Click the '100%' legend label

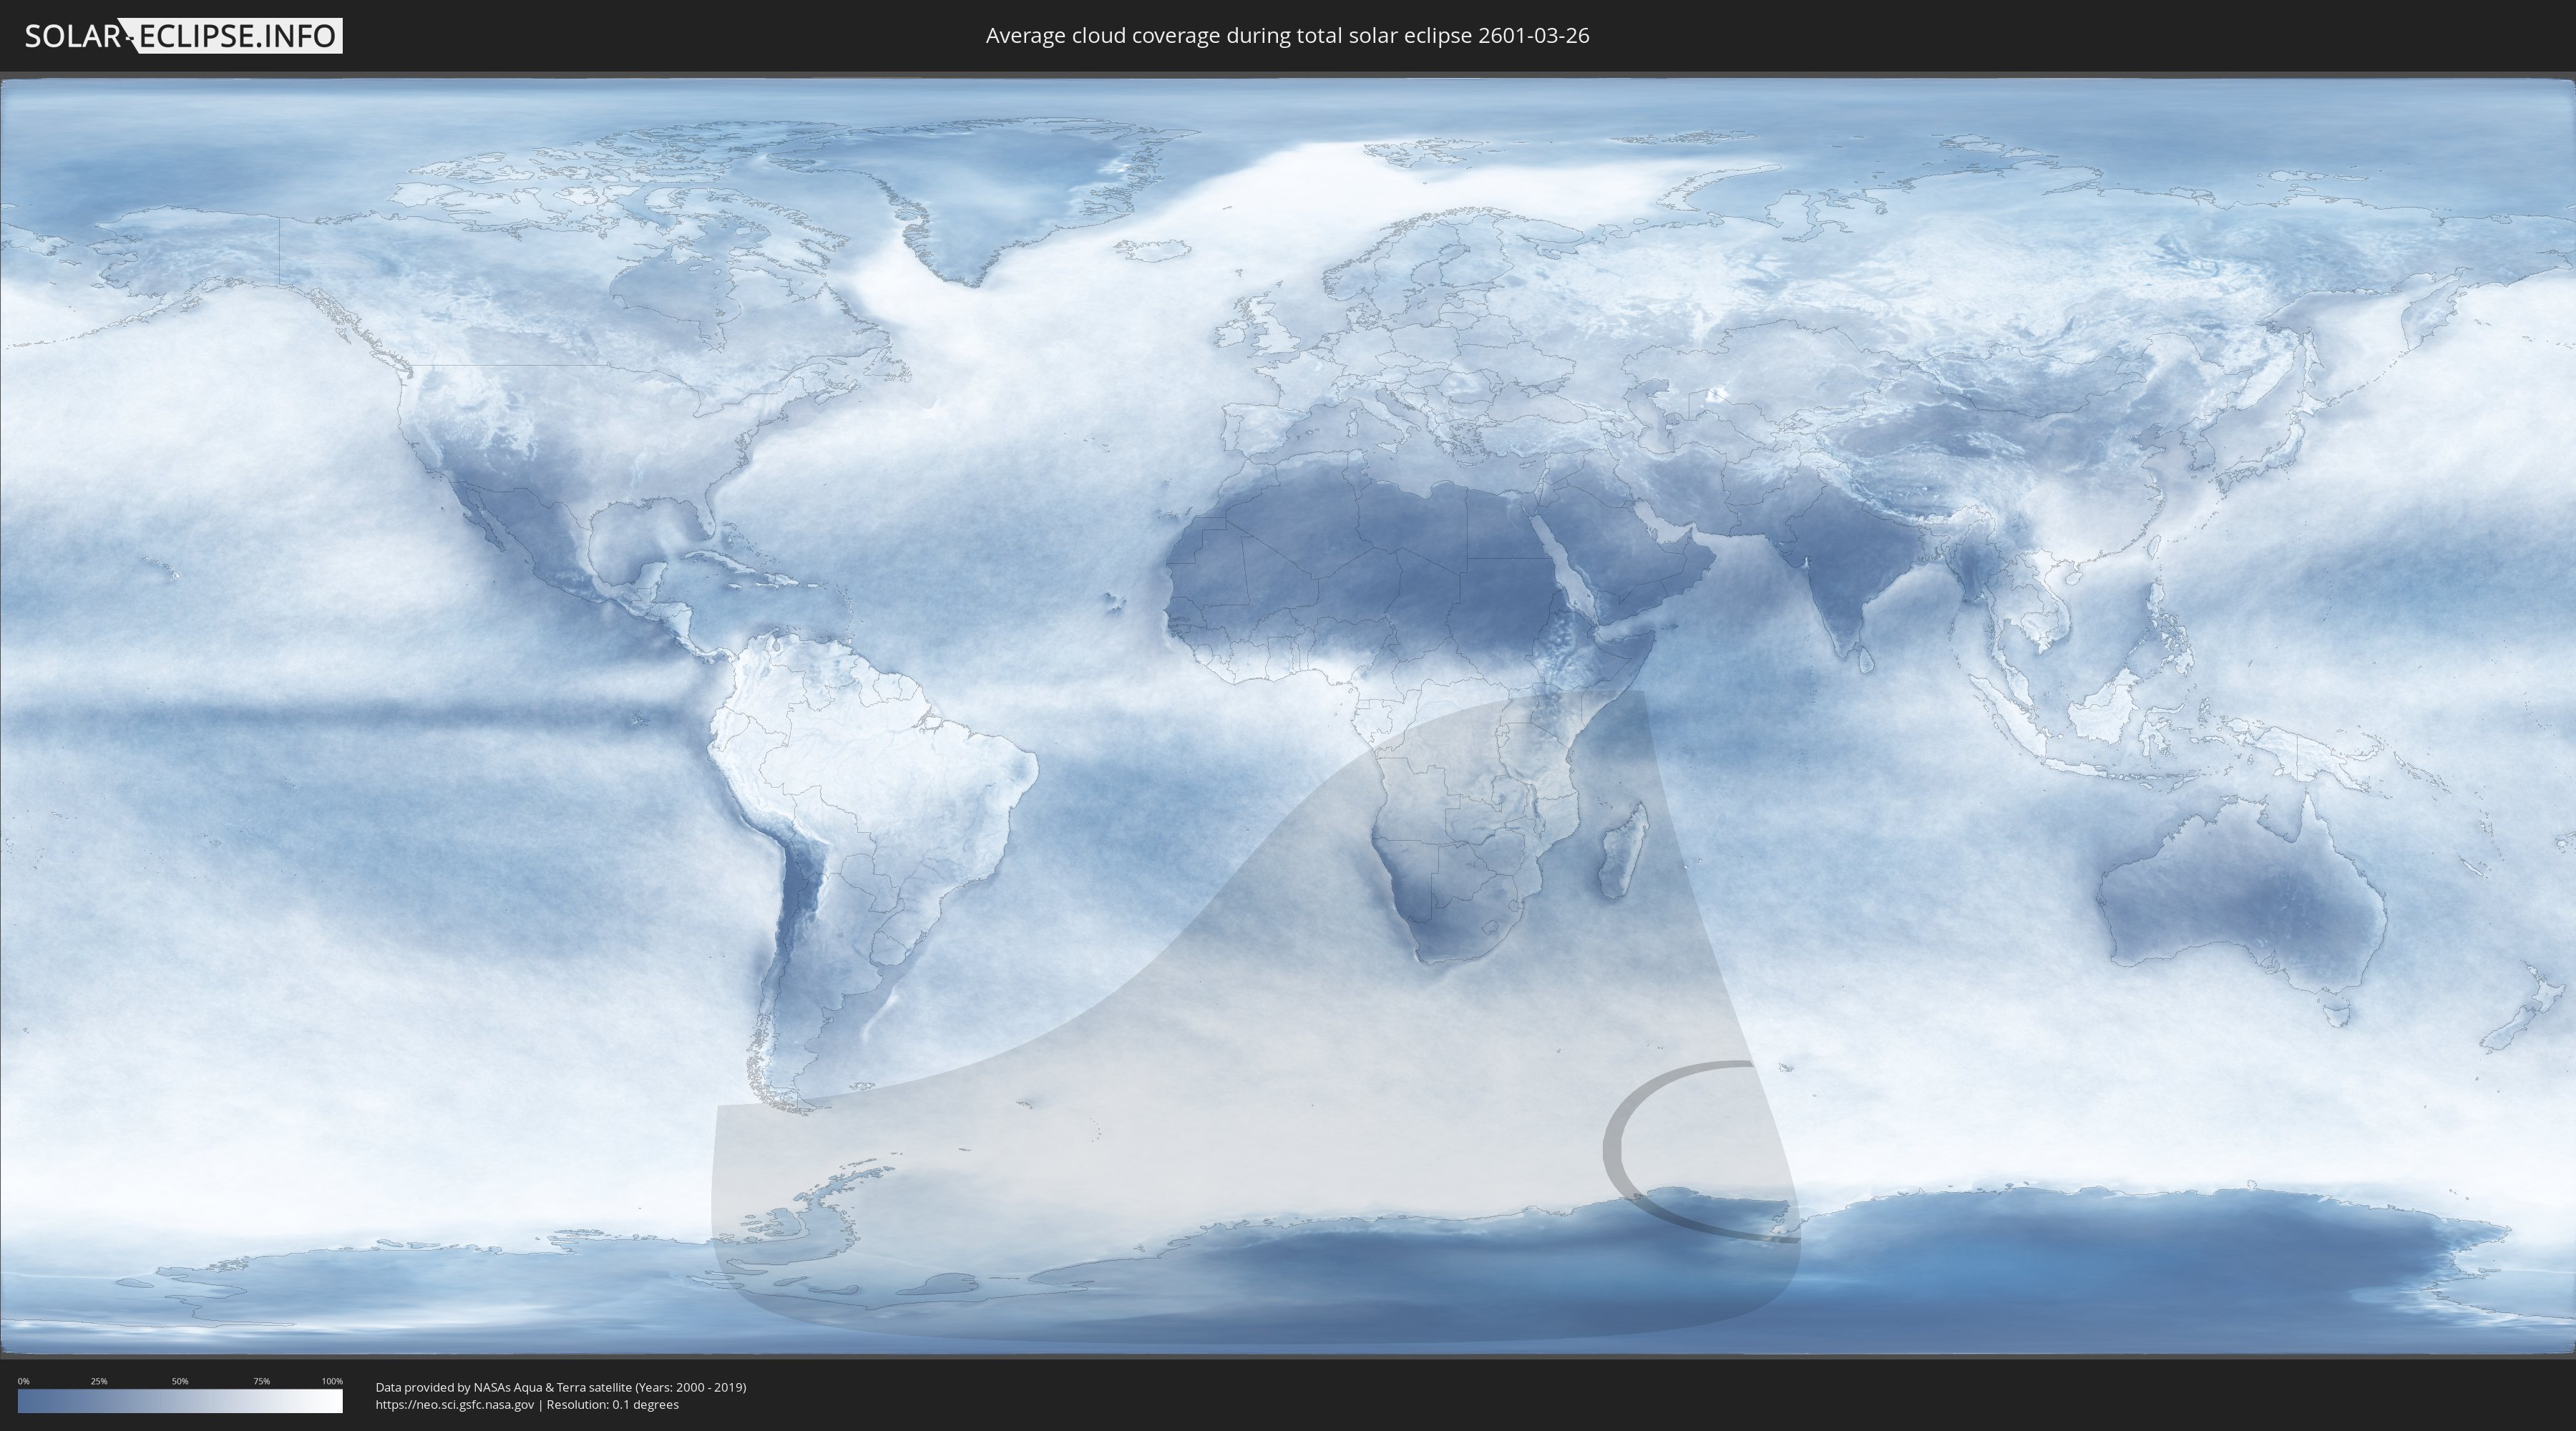(x=332, y=1381)
